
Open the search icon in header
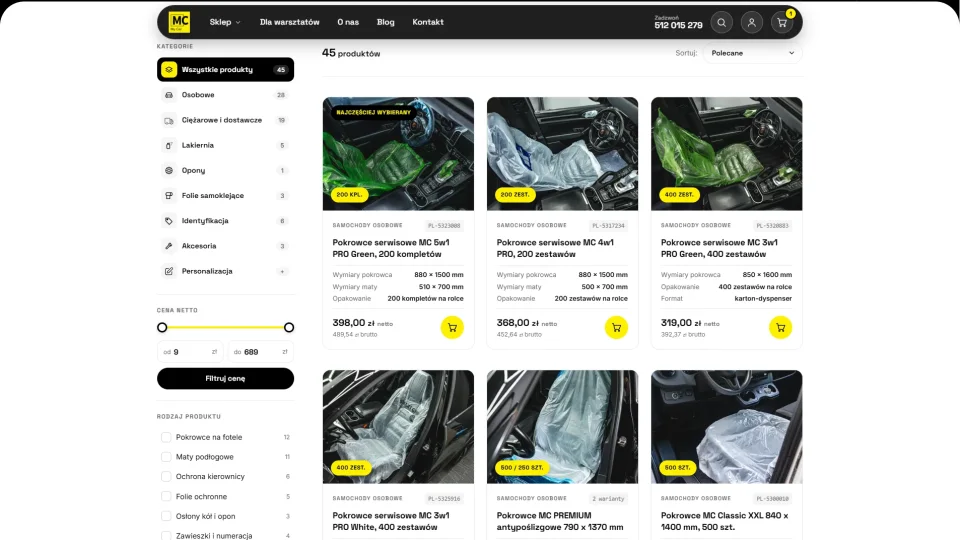click(722, 22)
